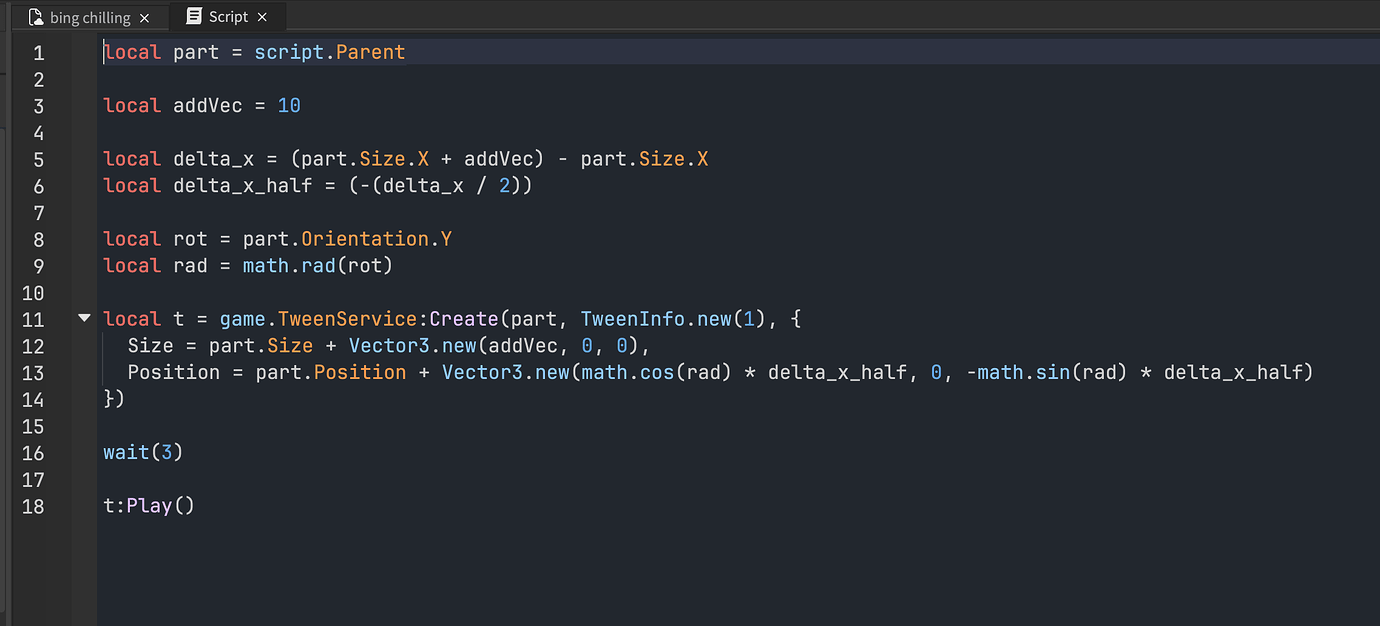Click line number 18 in the gutter
This screenshot has width=1380, height=626.
point(33,506)
